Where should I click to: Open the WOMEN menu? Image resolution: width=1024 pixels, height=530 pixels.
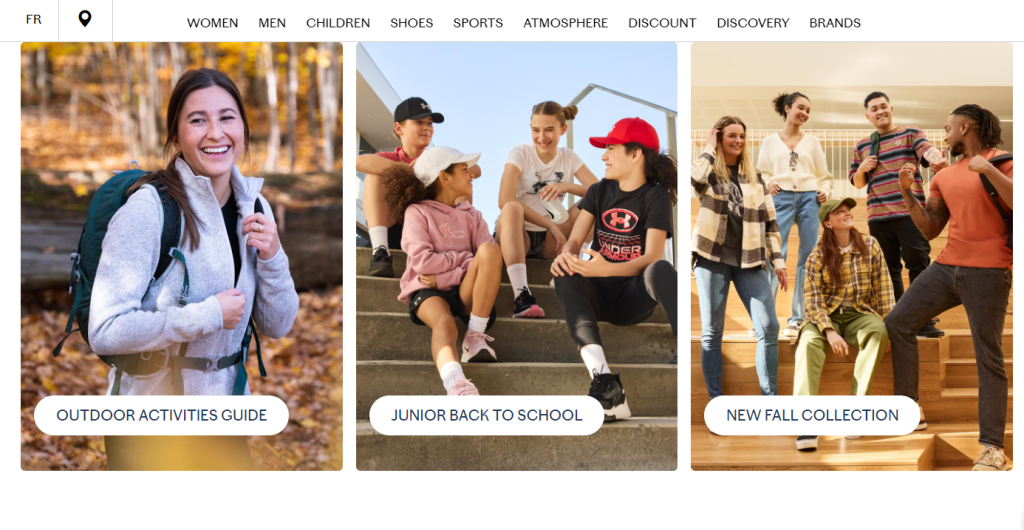click(x=212, y=23)
